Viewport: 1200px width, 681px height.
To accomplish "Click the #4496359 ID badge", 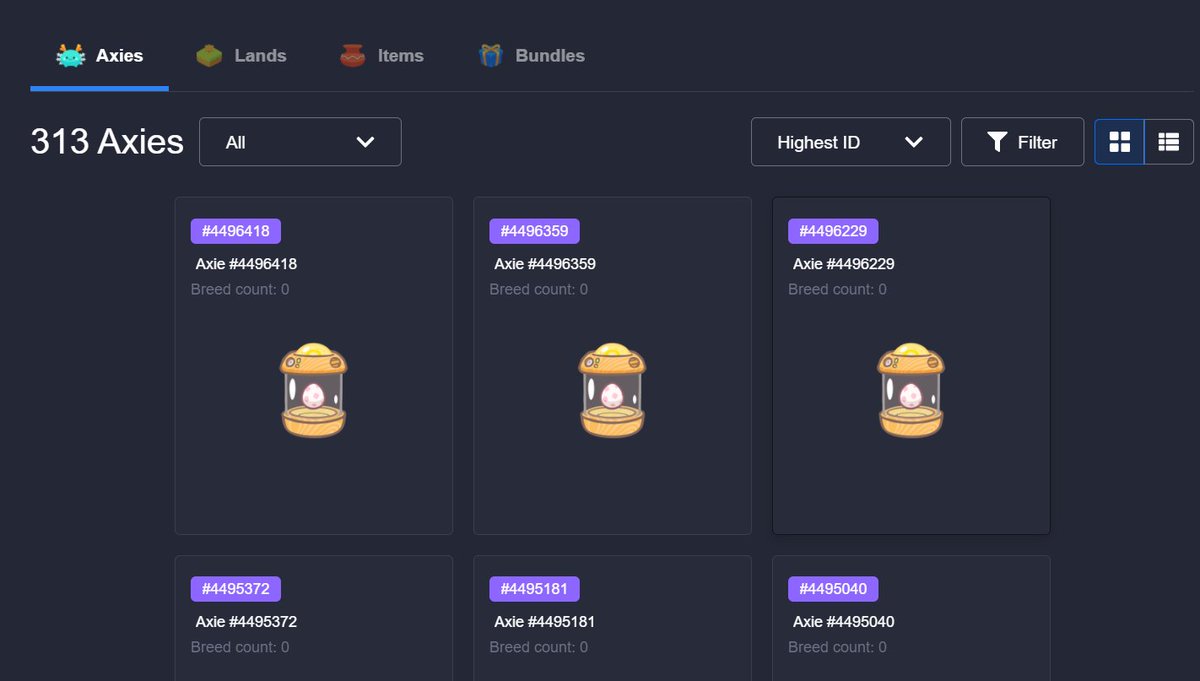I will click(534, 231).
